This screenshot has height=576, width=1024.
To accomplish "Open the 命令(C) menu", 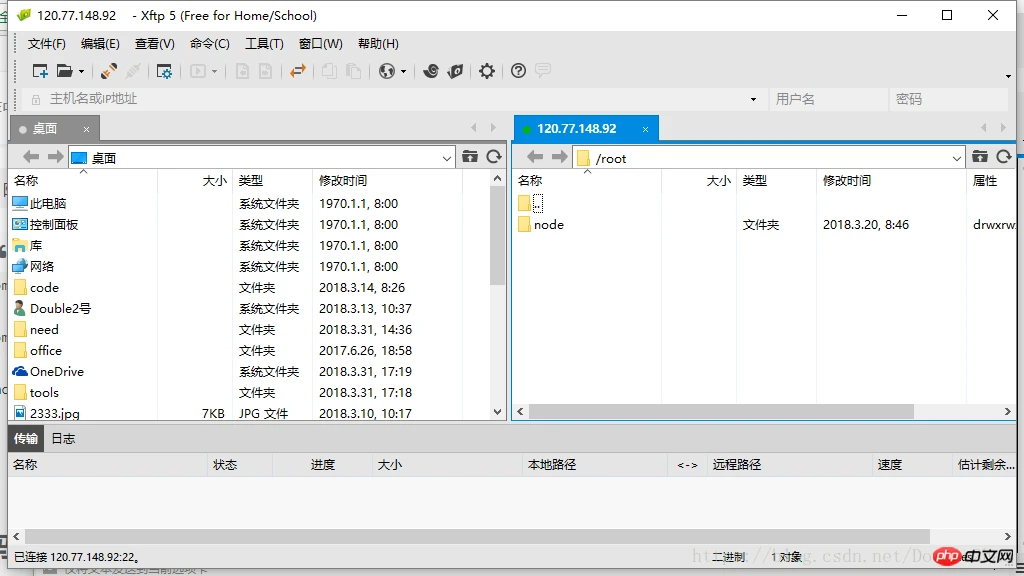I will (210, 44).
